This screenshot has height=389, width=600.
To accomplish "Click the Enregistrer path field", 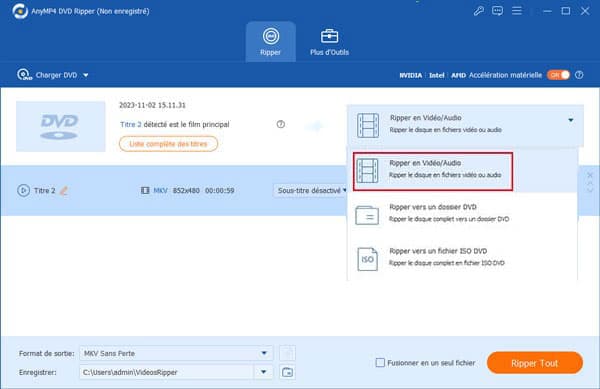I will click(x=166, y=372).
